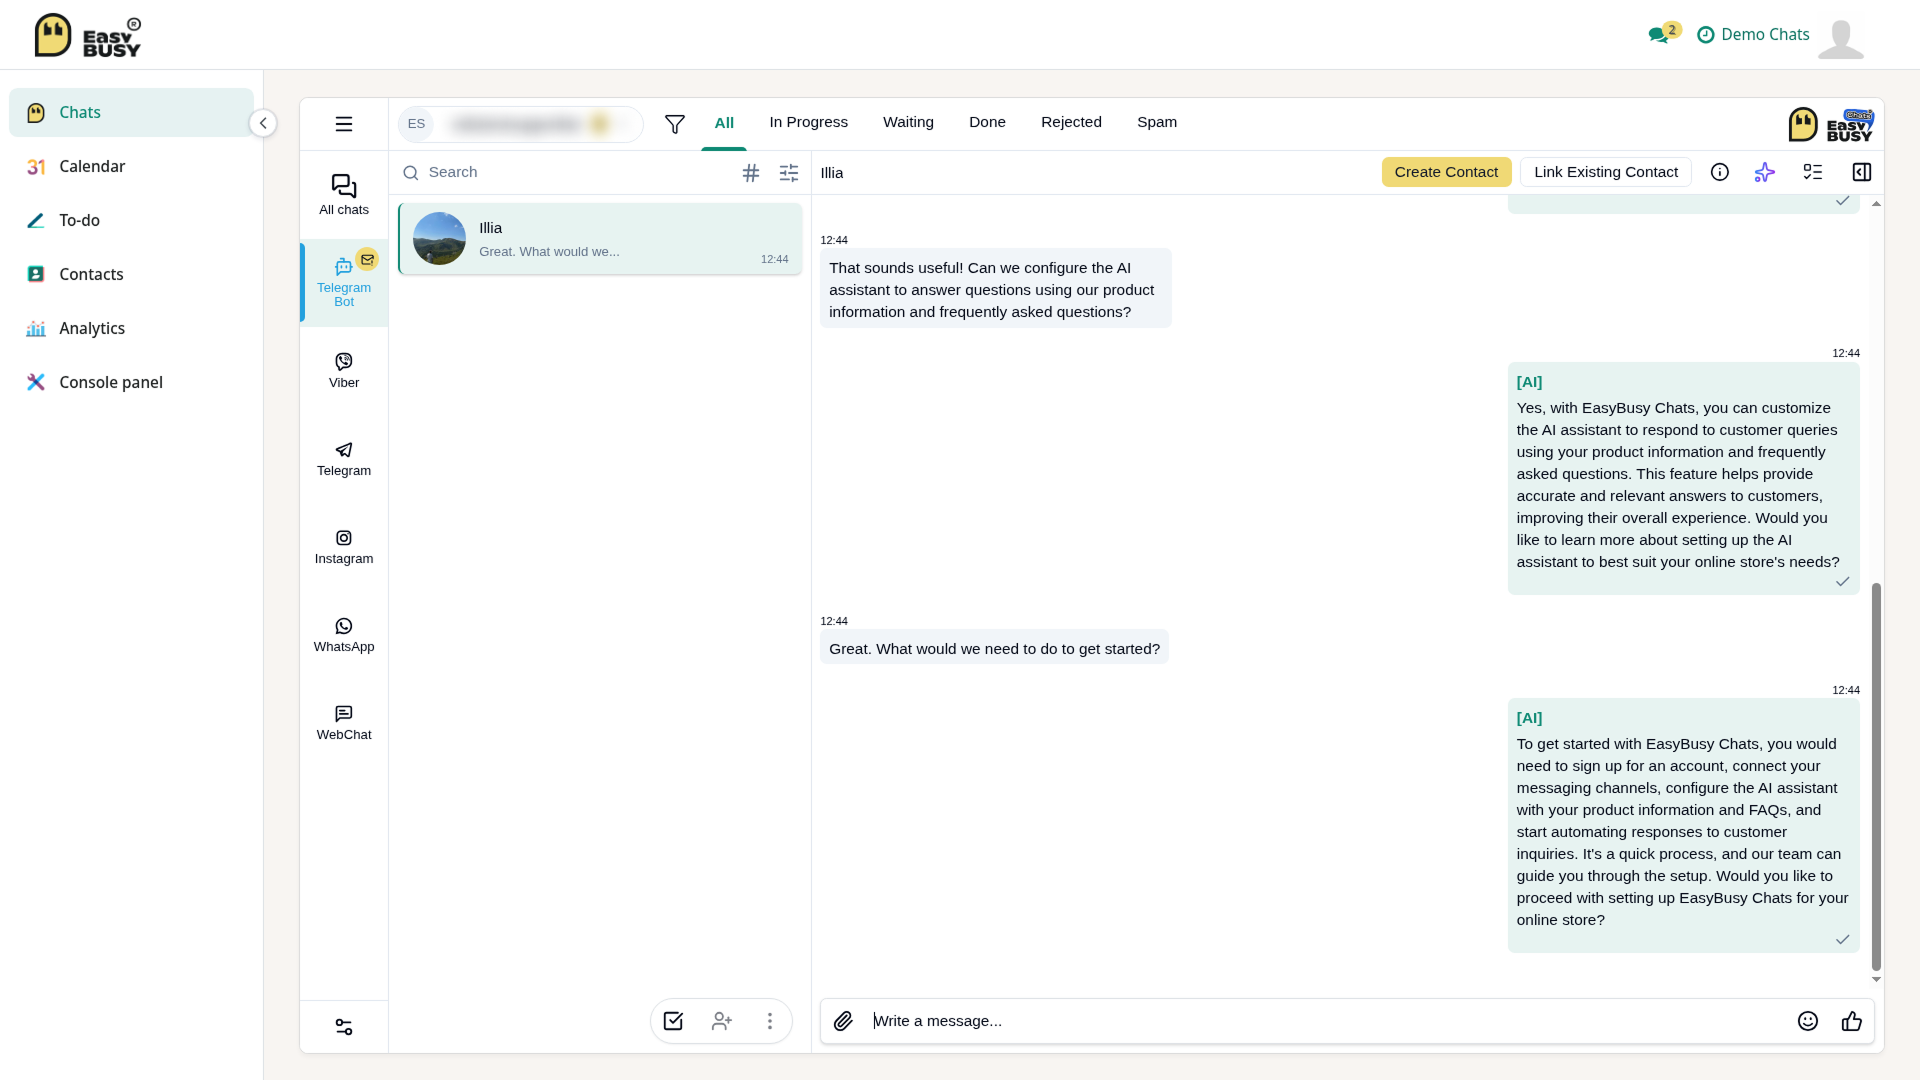Click the Write a message field
This screenshot has width=1920, height=1080.
pyautogui.click(x=1330, y=1021)
